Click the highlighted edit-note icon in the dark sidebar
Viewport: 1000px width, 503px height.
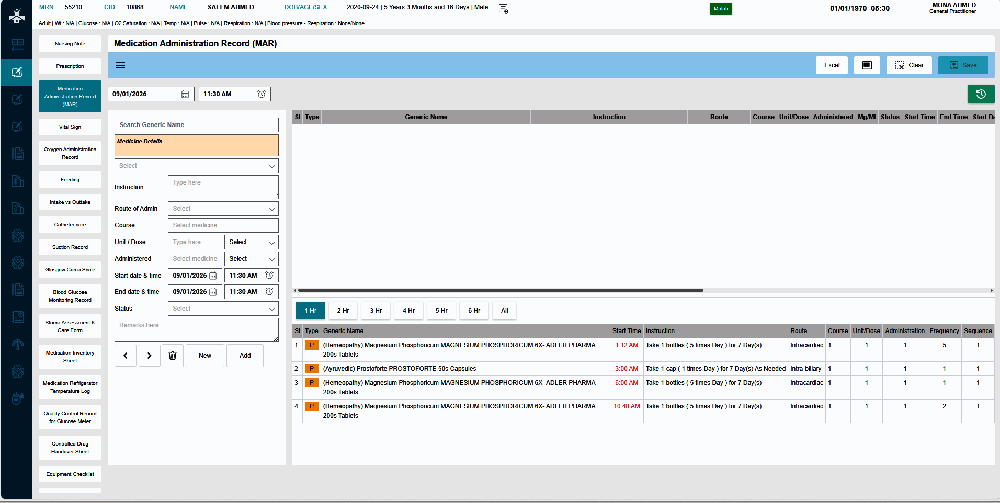pyautogui.click(x=17, y=72)
